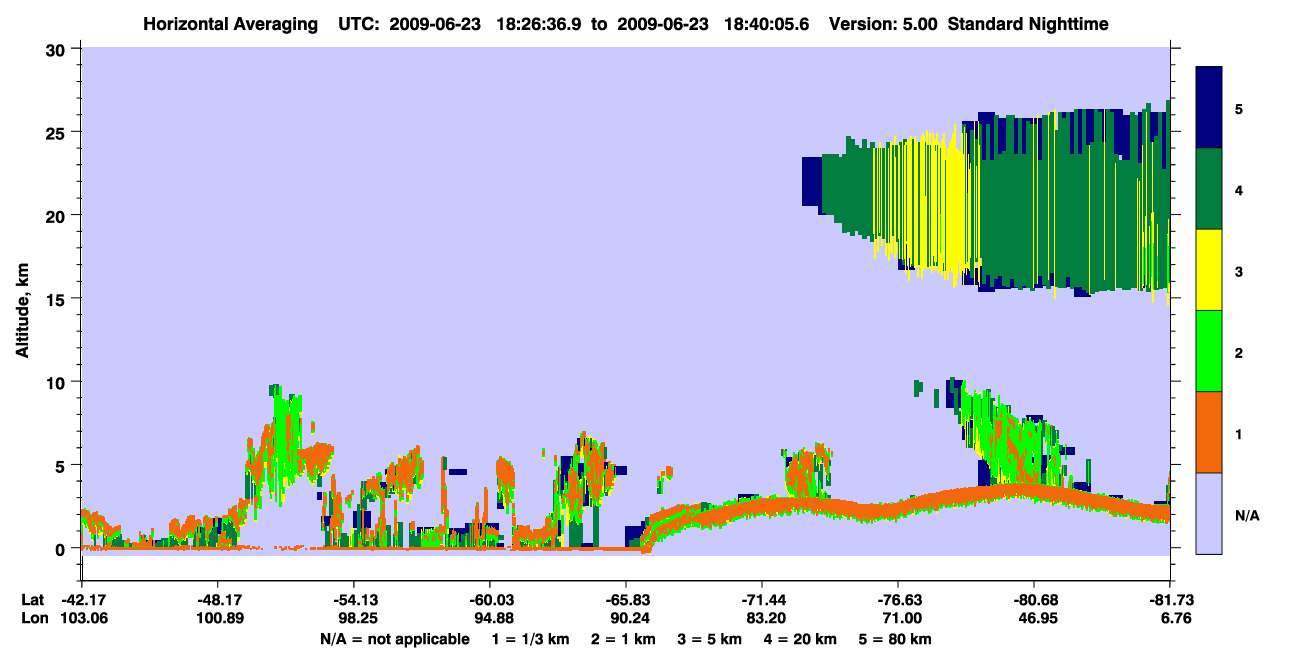Click the legend text '3 = 5 km'
This screenshot has width=1300, height=667.
point(711,639)
